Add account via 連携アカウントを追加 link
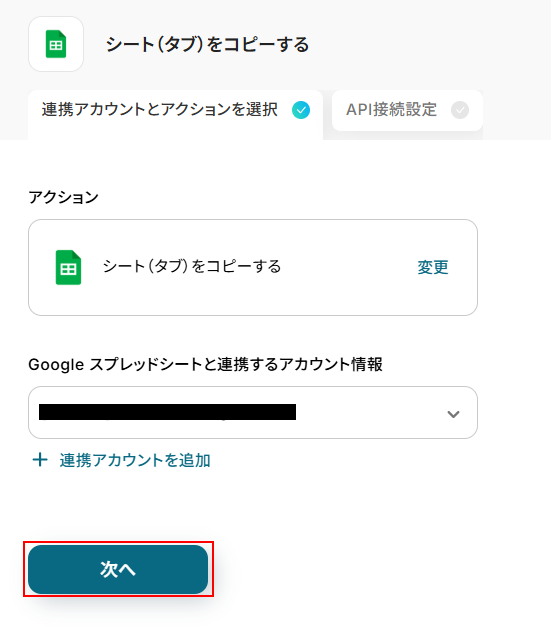551x627 pixels. click(135, 460)
